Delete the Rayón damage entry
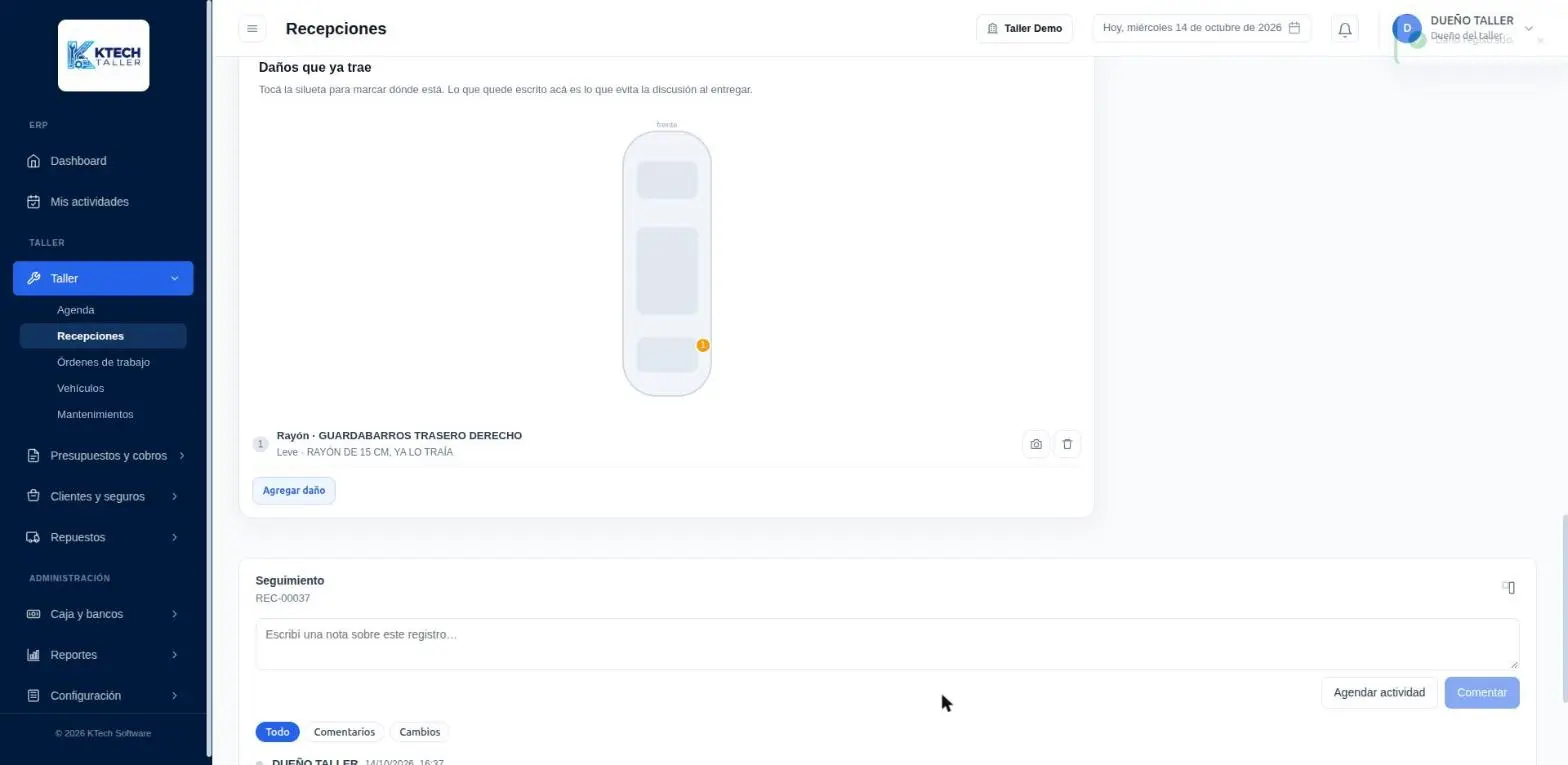The image size is (1568, 765). (x=1067, y=444)
